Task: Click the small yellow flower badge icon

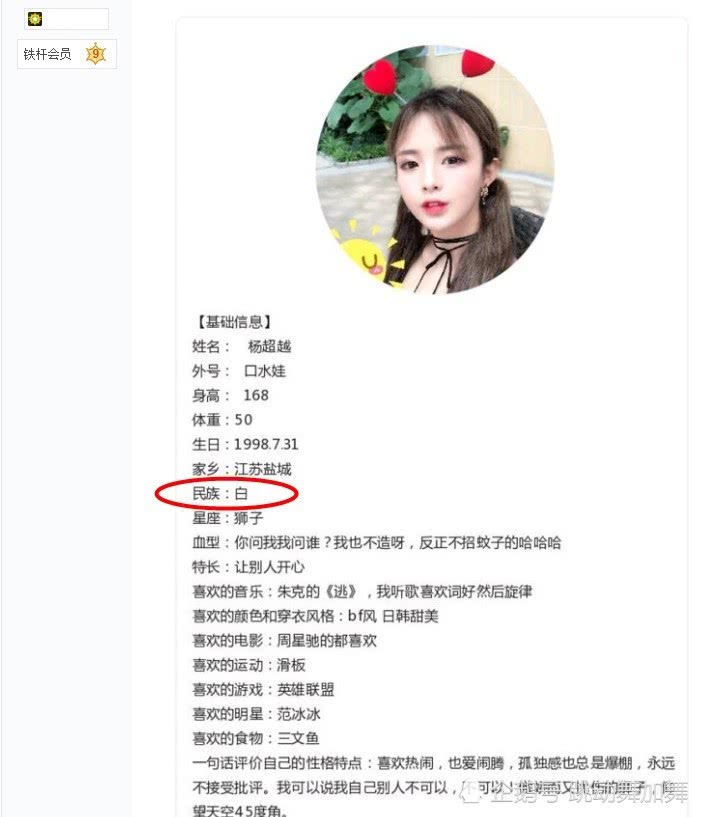Action: tap(34, 19)
